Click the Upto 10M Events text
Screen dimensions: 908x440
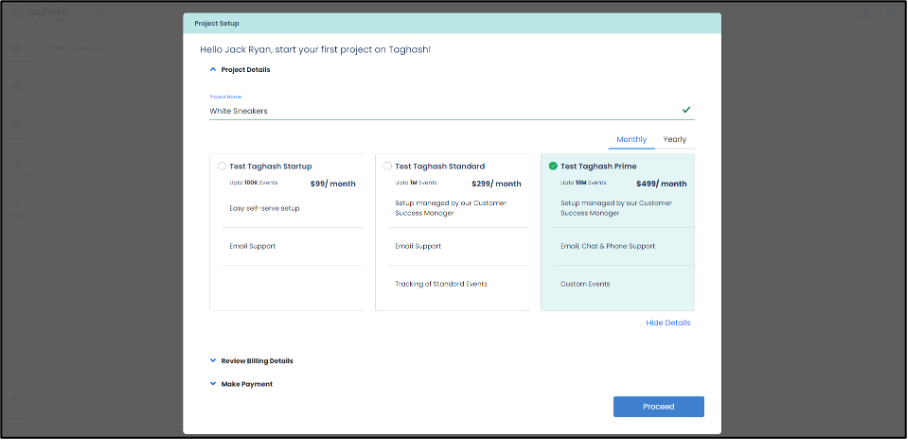pos(583,182)
